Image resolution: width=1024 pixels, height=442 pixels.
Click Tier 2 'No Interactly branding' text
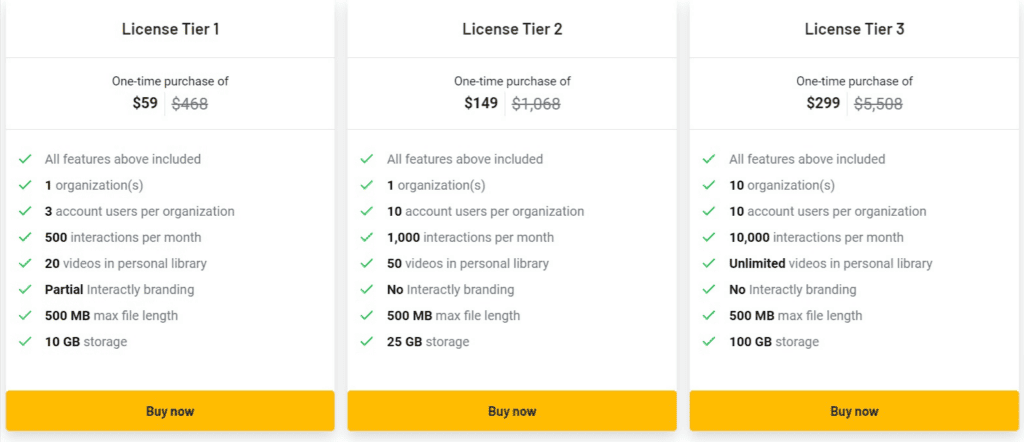pyautogui.click(x=450, y=290)
